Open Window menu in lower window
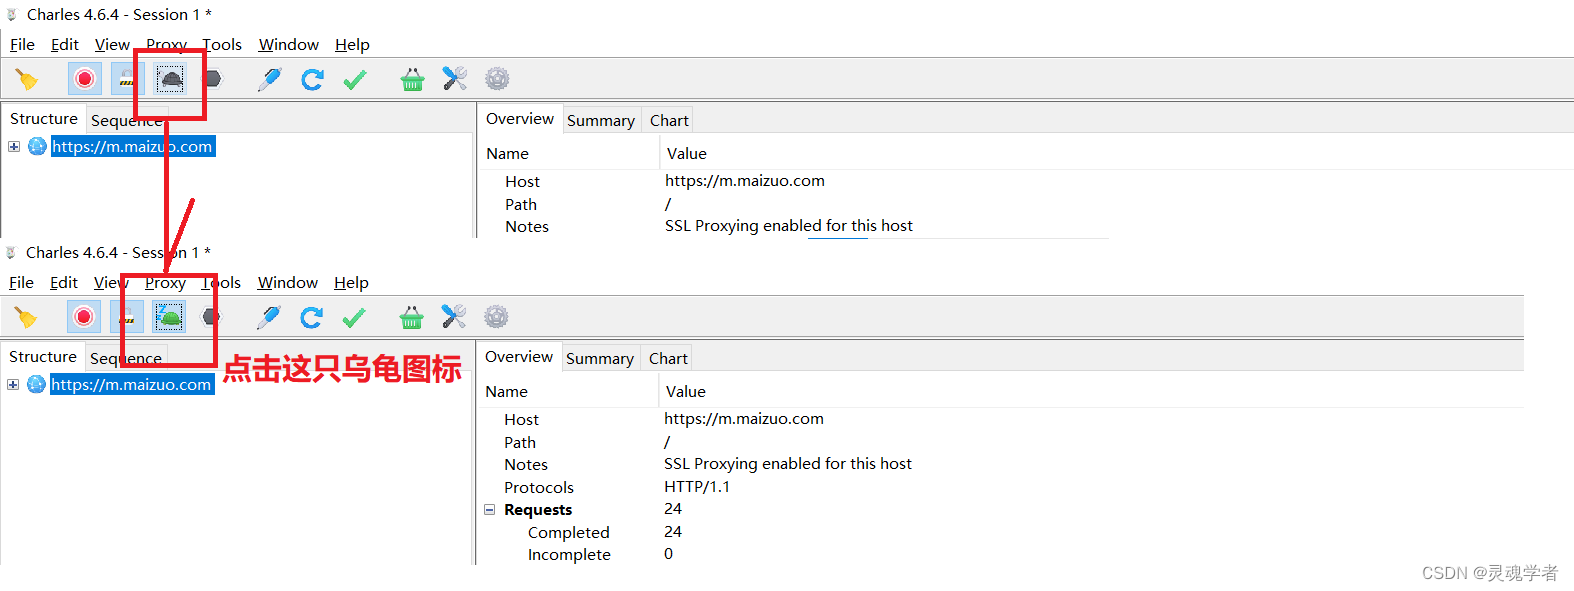 287,282
